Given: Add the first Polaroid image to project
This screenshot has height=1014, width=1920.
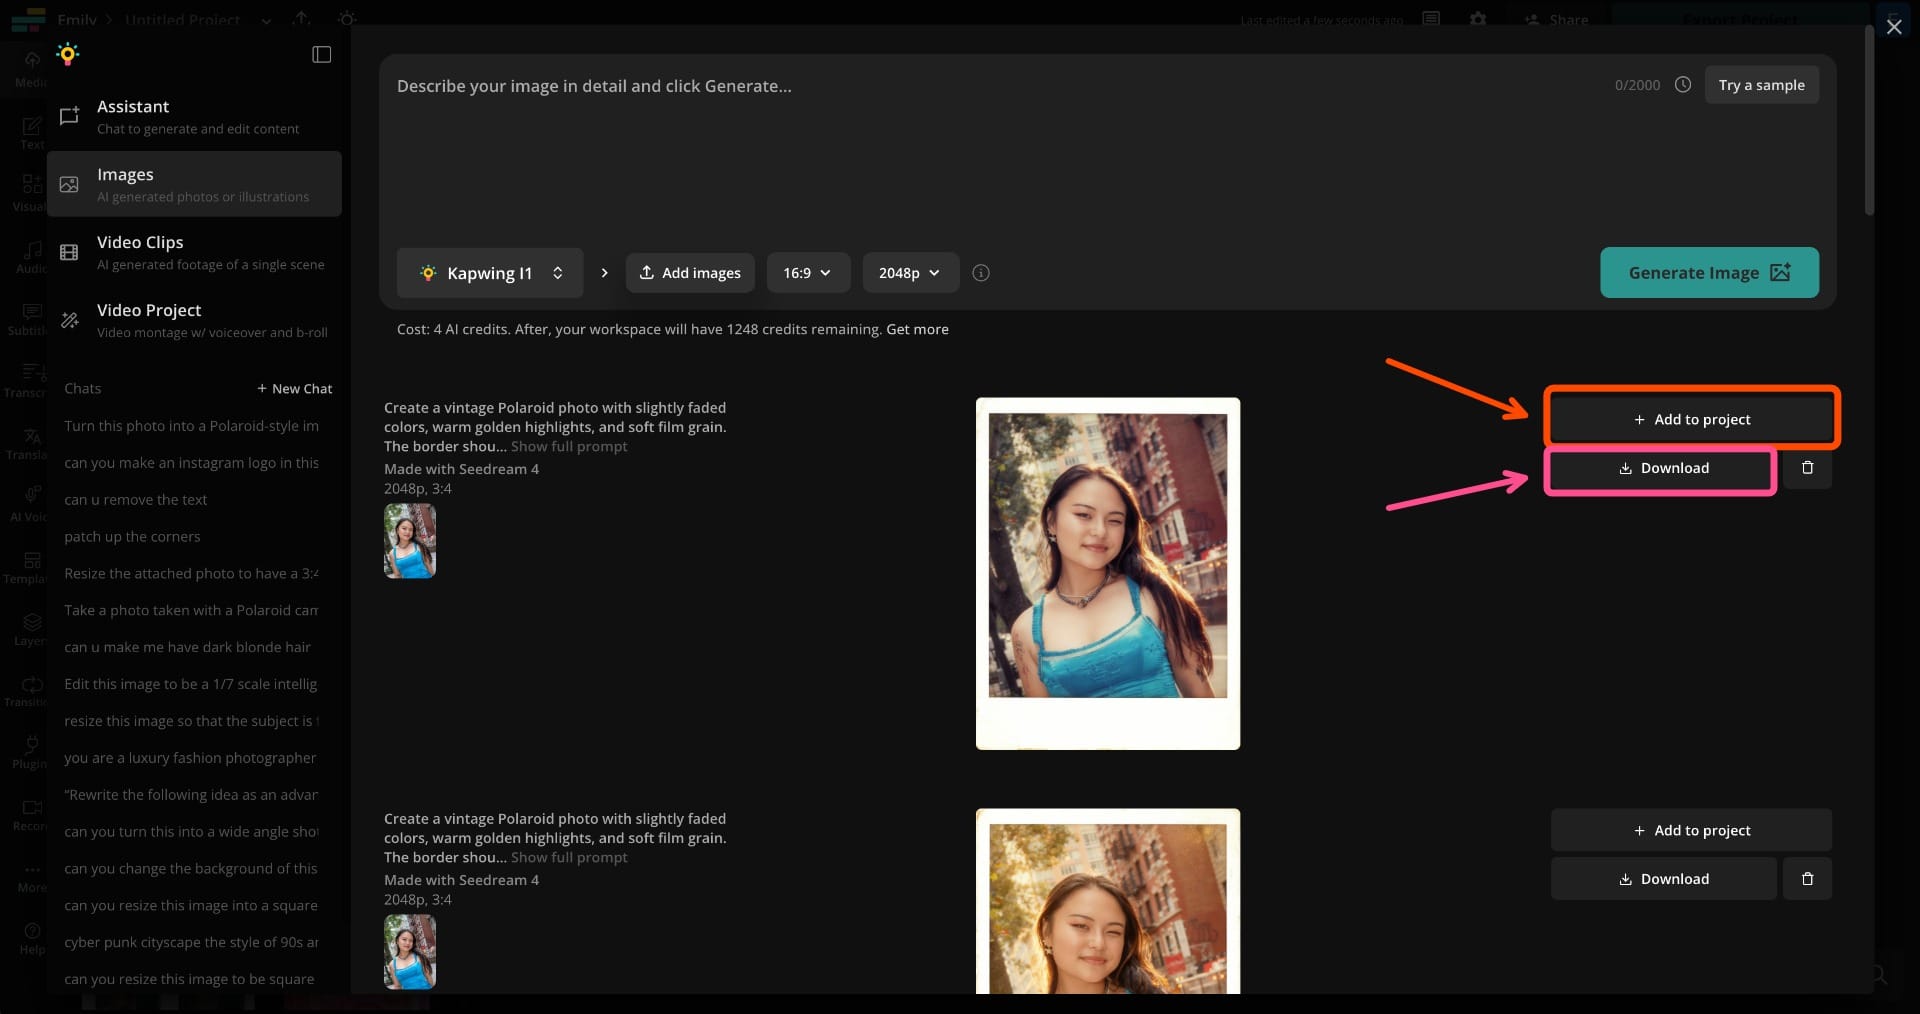Looking at the screenshot, I should 1692,420.
